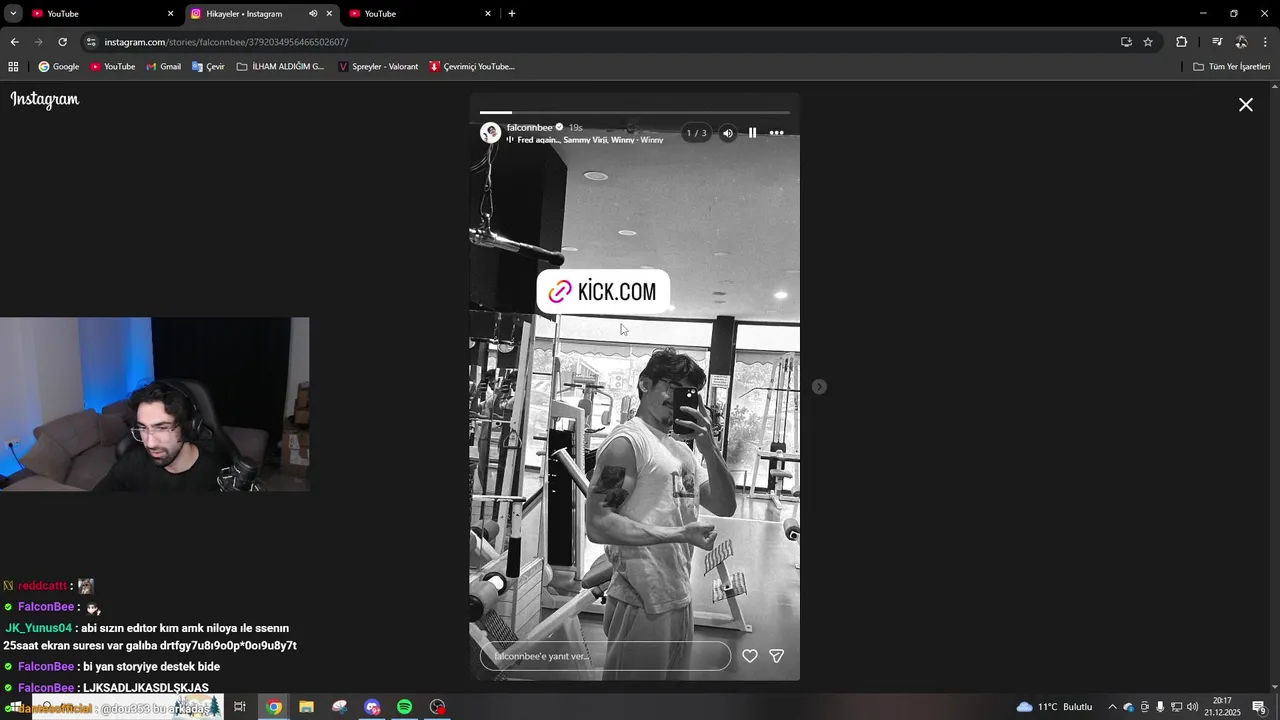The width and height of the screenshot is (1280, 720).
Task: Open File Explorer from the taskbar
Action: pyautogui.click(x=307, y=707)
